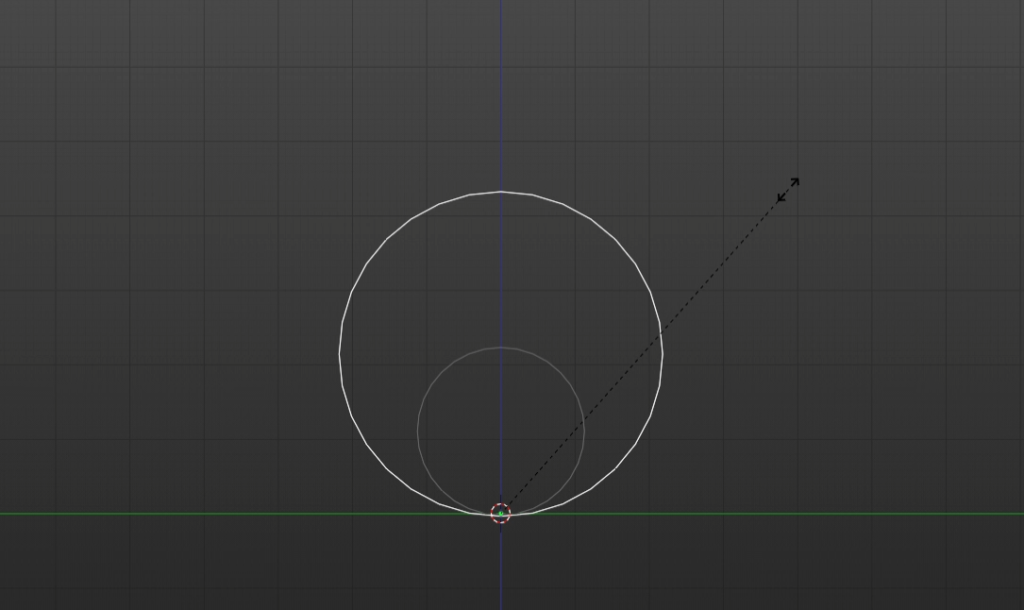The height and width of the screenshot is (610, 1024).
Task: Click the green axis line left of the origin
Action: 200,514
